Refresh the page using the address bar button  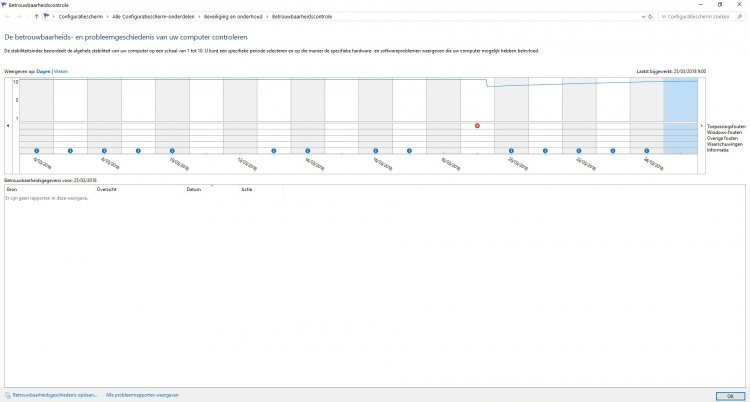[648, 16]
